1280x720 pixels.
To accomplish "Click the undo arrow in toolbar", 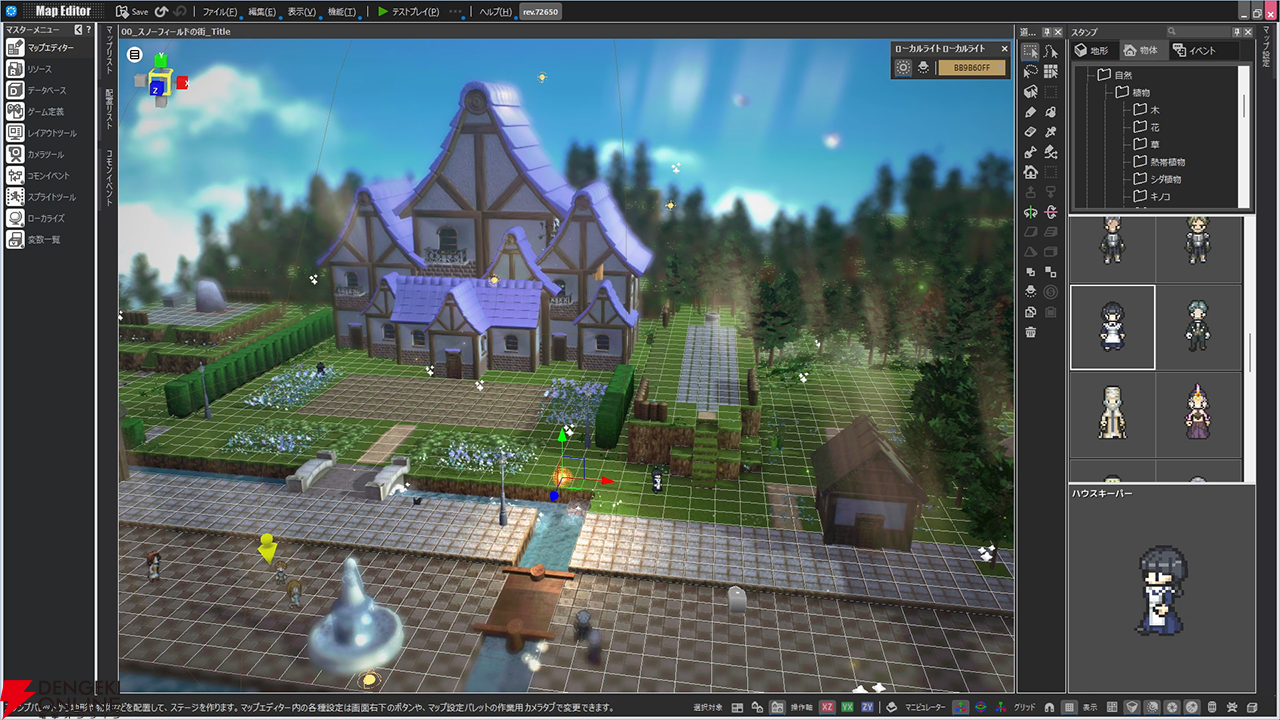I will 161,12.
